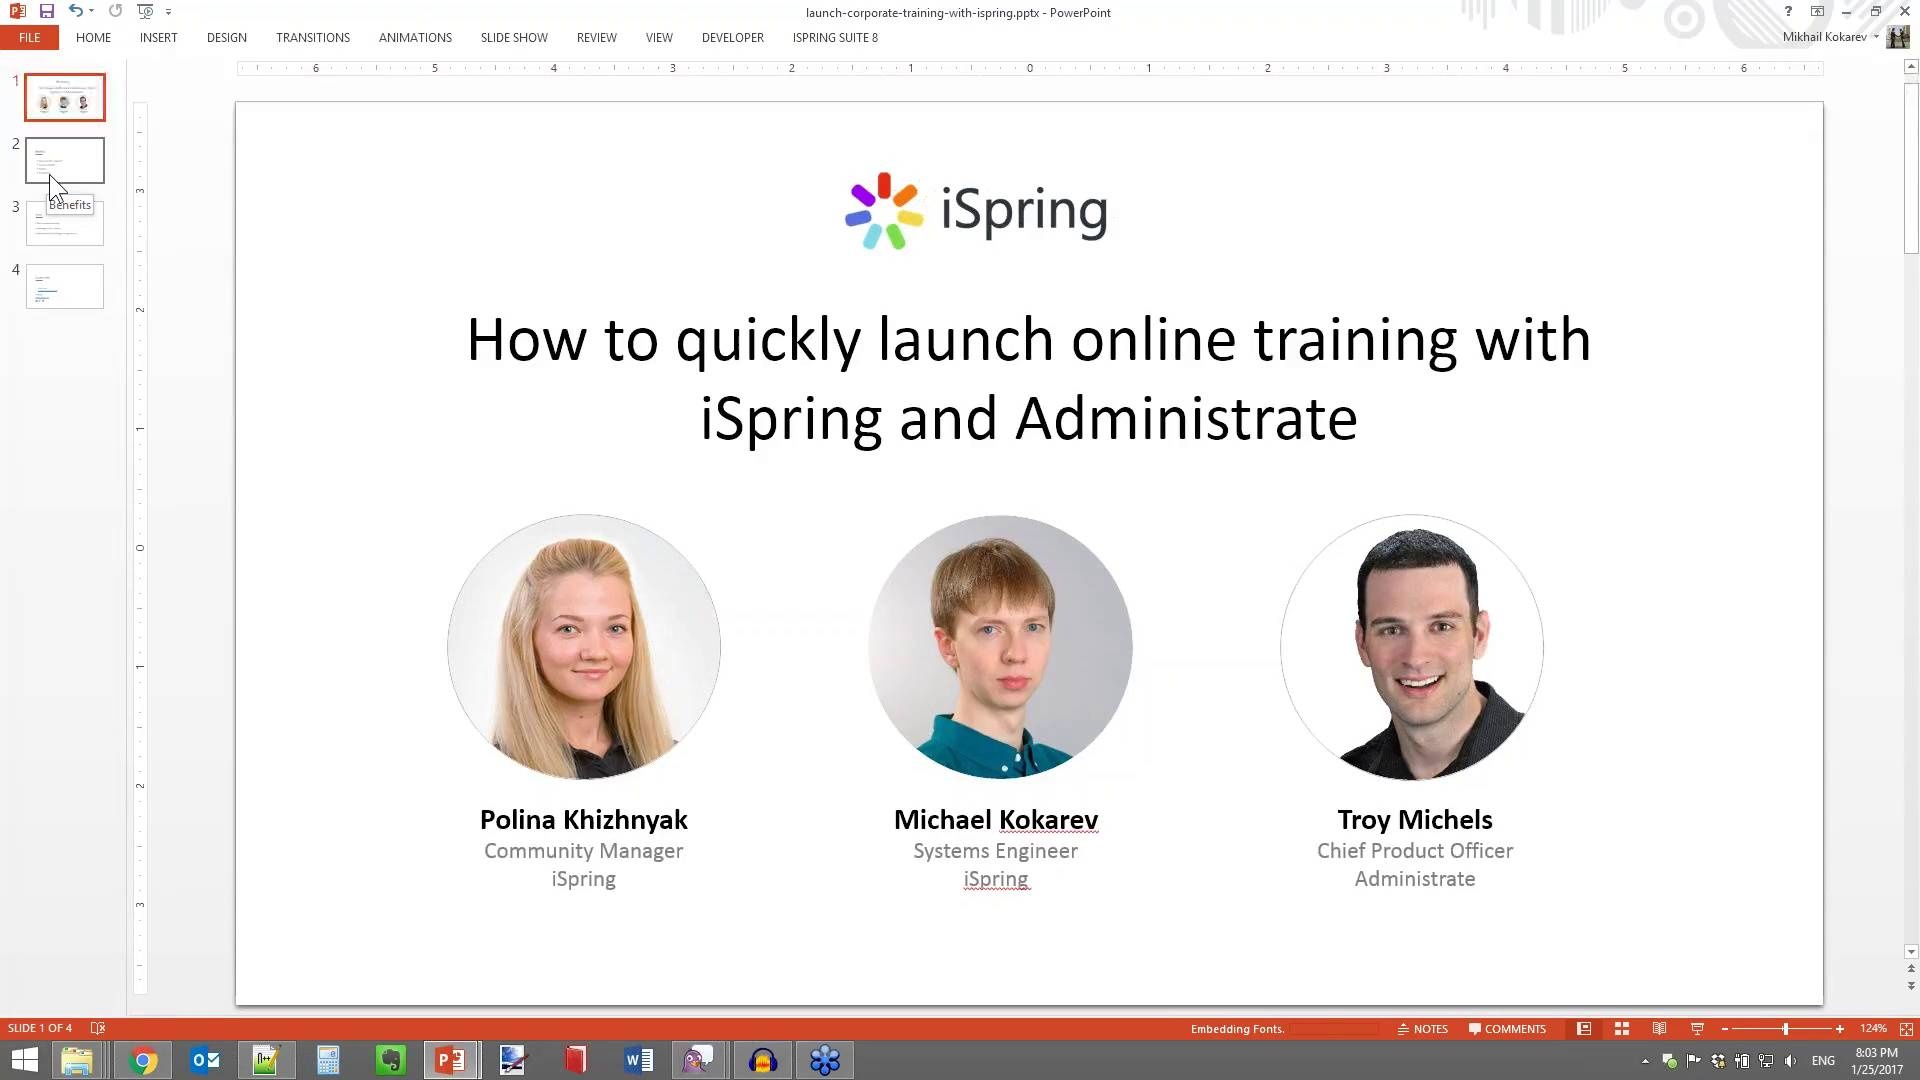1920x1080 pixels.
Task: Click the Repeat/Redo icon
Action: (115, 11)
